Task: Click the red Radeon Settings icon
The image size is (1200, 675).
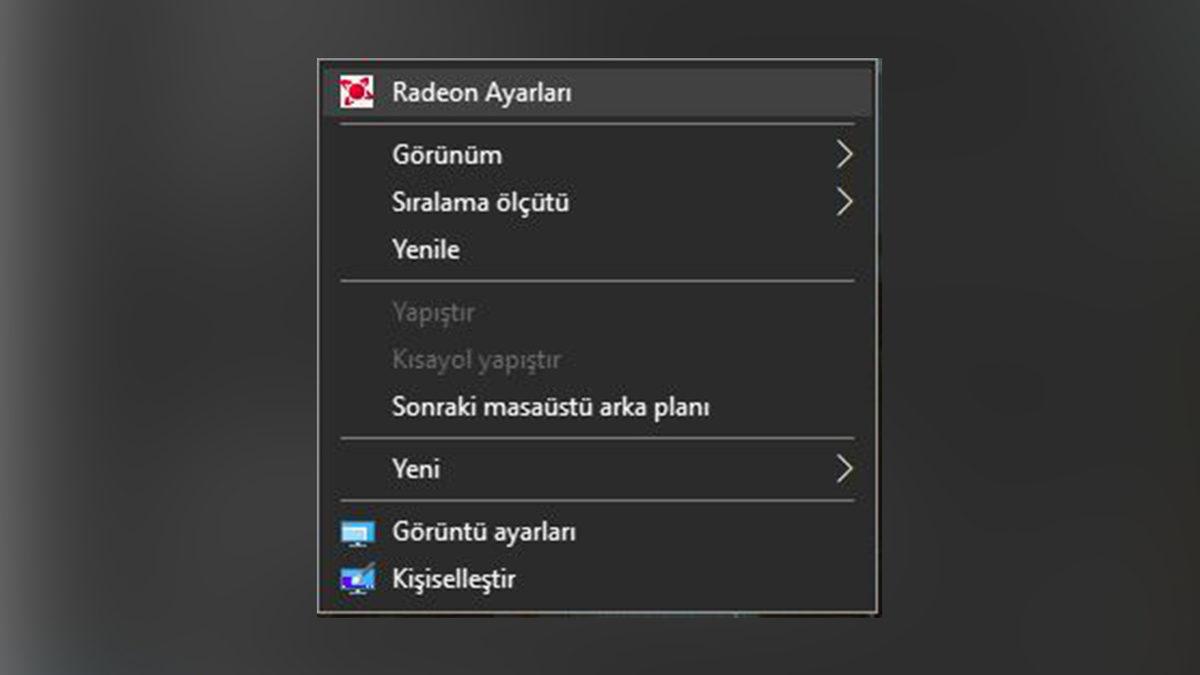Action: (355, 91)
